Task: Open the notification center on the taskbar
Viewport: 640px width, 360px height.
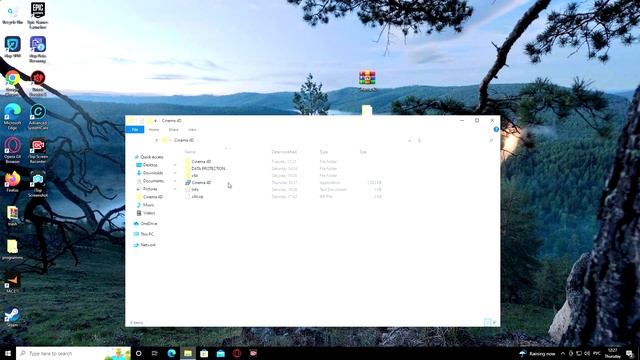Action: (630, 353)
